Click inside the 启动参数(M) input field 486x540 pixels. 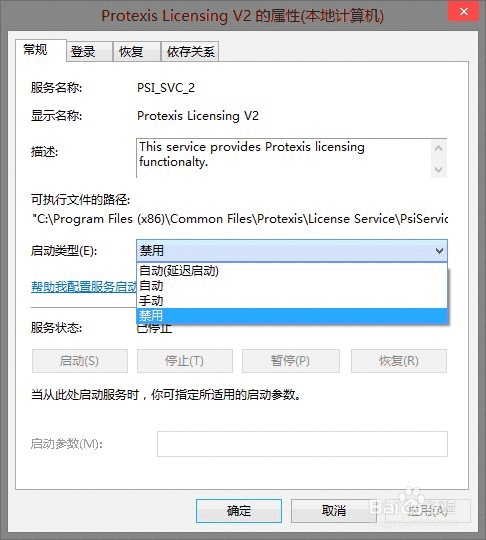click(302, 444)
